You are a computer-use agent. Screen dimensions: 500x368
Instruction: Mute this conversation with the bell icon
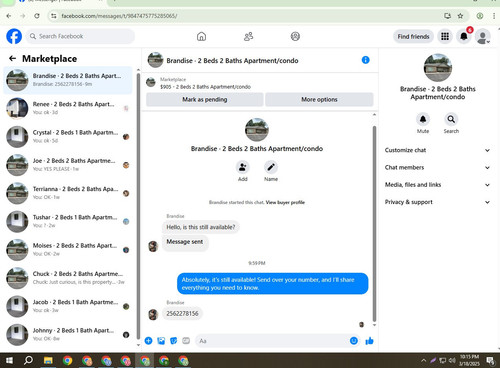pyautogui.click(x=423, y=119)
